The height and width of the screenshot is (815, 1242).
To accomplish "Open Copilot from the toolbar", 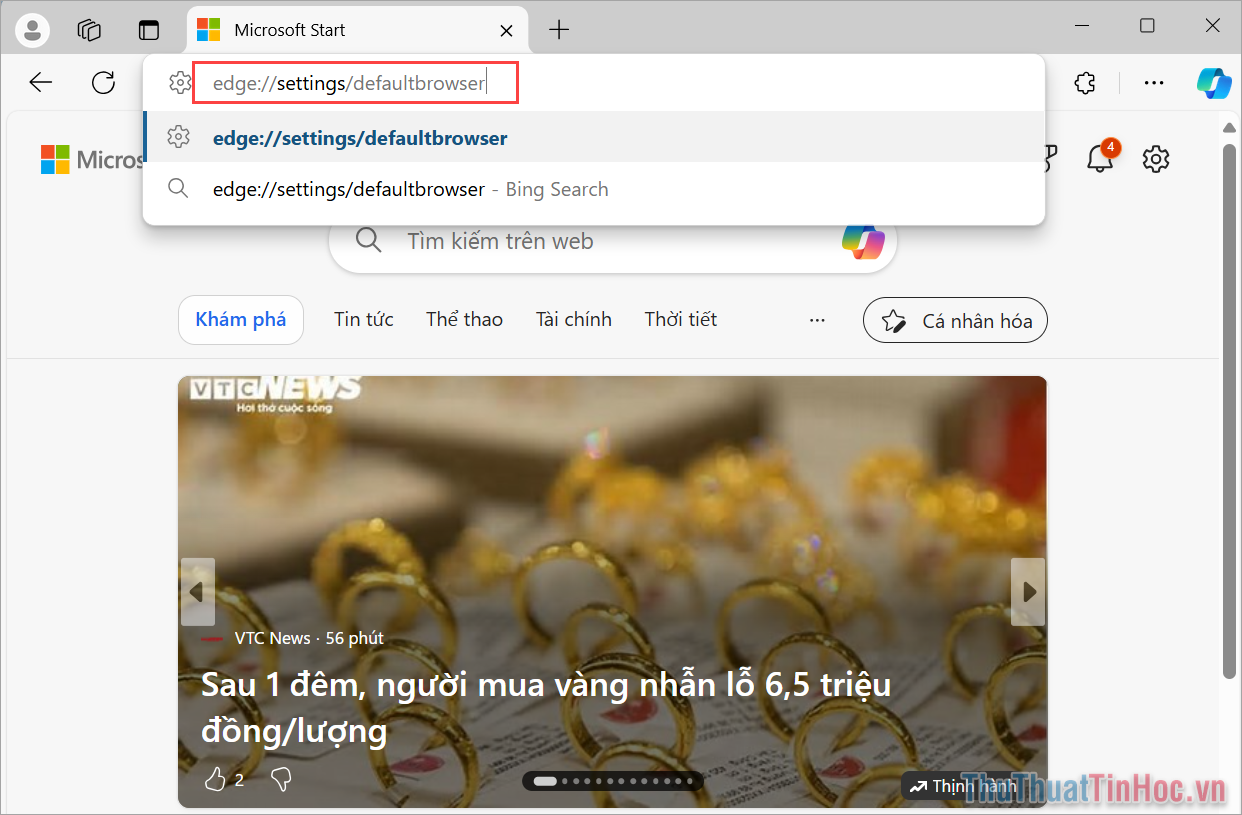I will point(1213,83).
